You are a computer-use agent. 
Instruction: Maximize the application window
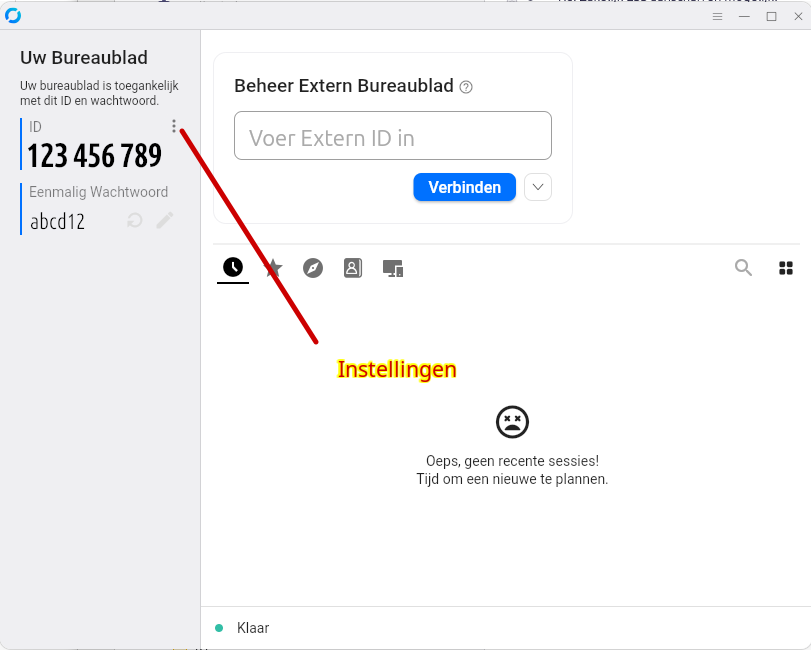coord(771,16)
